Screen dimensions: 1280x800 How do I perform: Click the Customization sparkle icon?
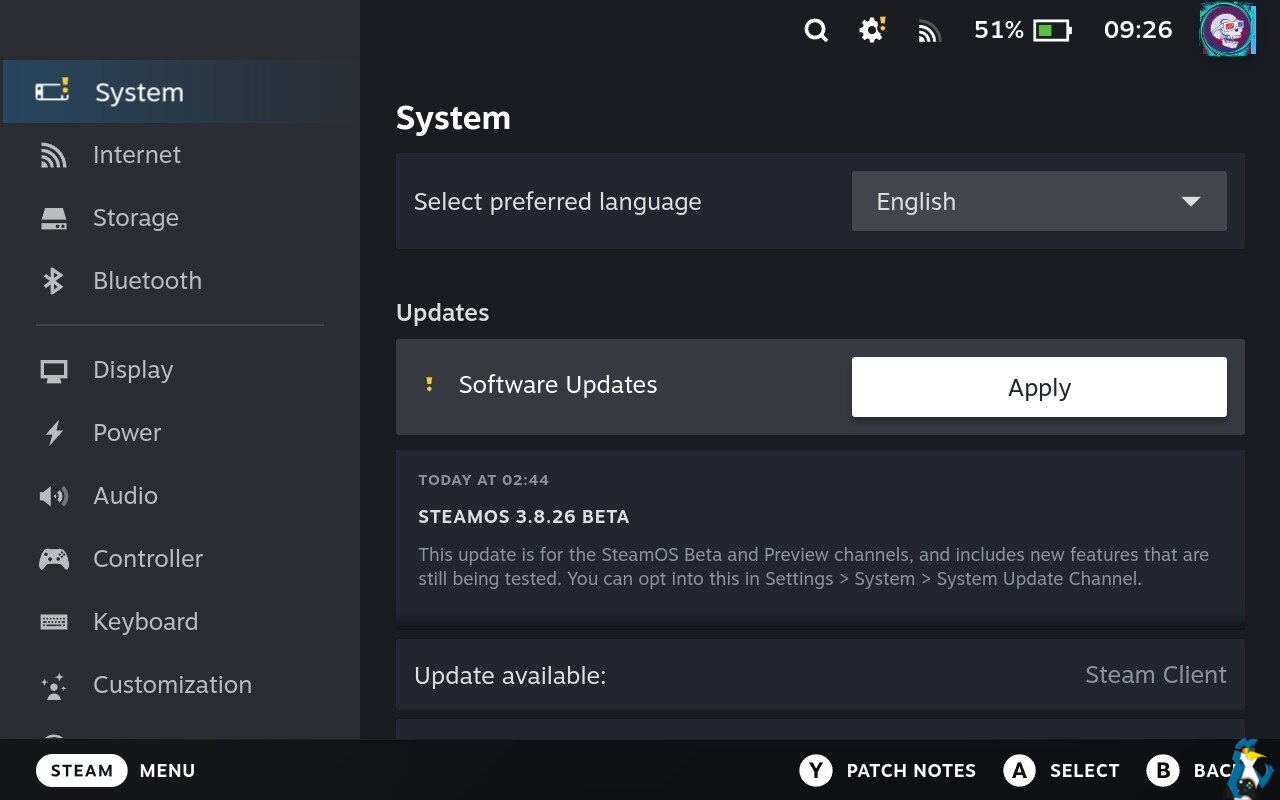54,685
